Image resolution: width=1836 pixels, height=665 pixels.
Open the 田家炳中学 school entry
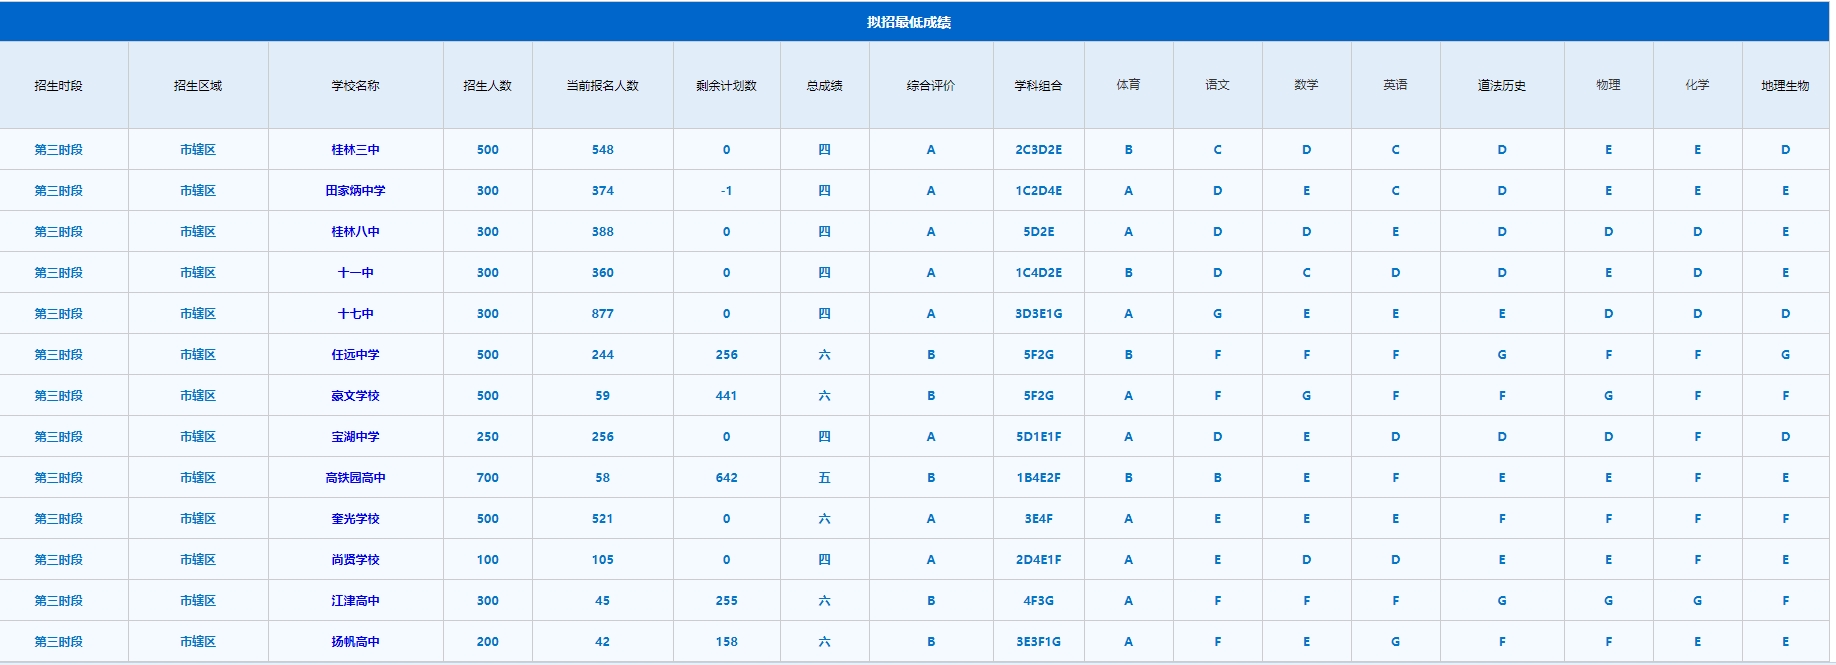tap(355, 191)
